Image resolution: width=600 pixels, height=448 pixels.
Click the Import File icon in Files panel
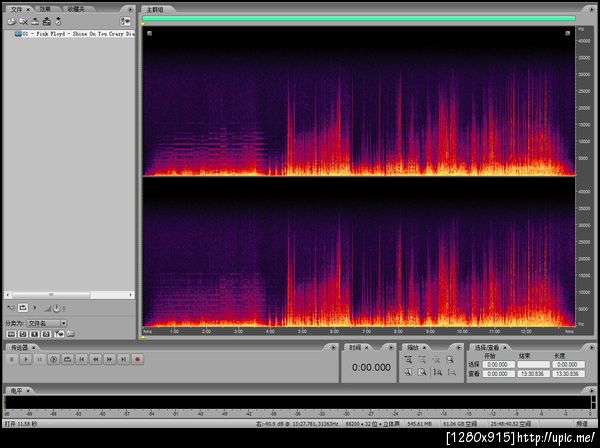(x=11, y=22)
